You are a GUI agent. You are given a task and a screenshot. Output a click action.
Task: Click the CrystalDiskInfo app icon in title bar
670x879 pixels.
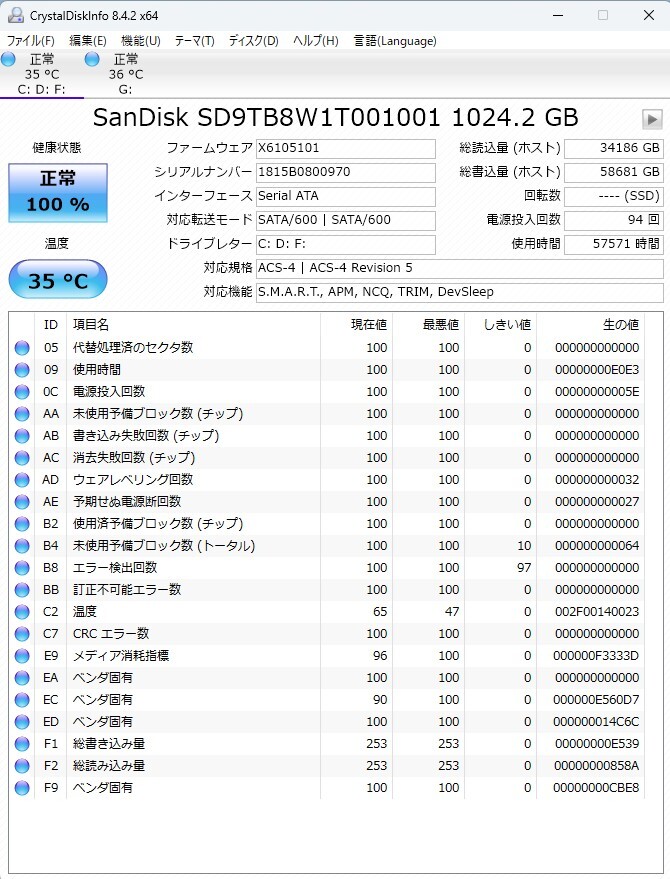(15, 15)
